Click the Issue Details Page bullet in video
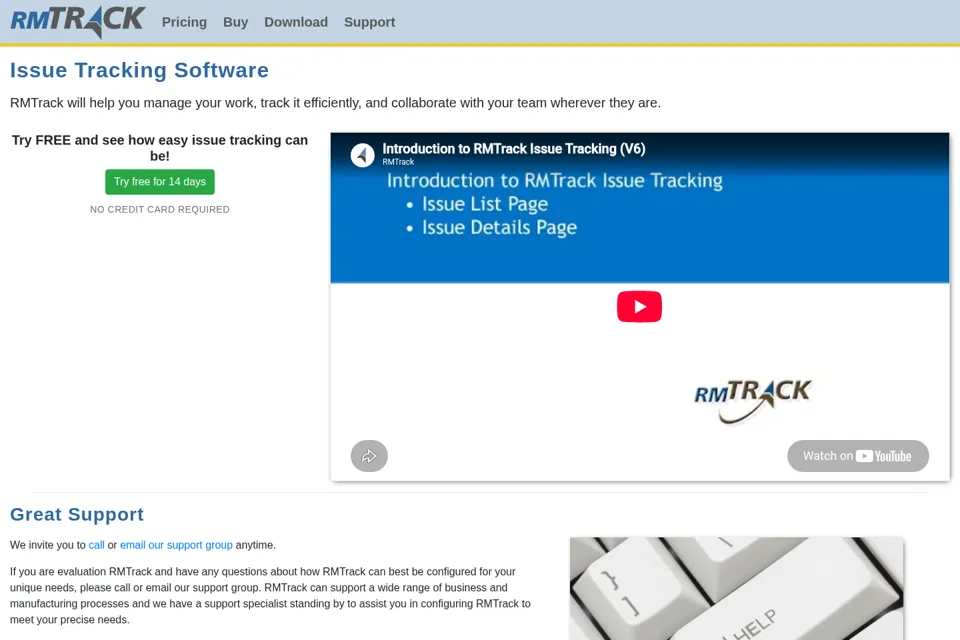960x640 pixels. click(x=499, y=228)
